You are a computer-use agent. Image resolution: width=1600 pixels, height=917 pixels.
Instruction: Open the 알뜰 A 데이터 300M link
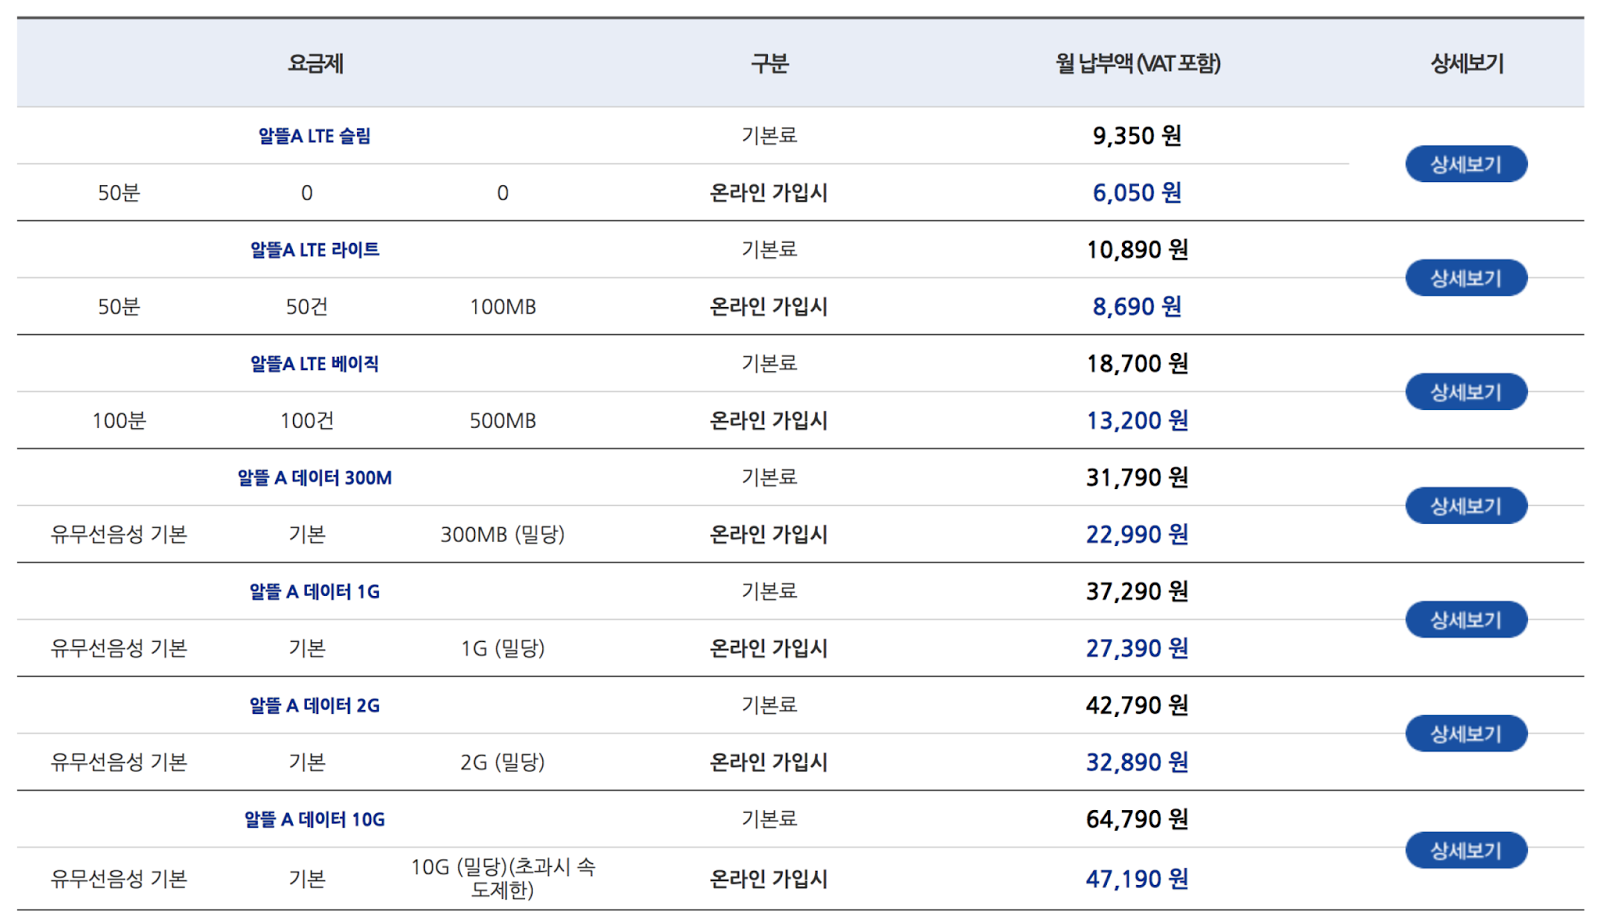[x=314, y=478]
